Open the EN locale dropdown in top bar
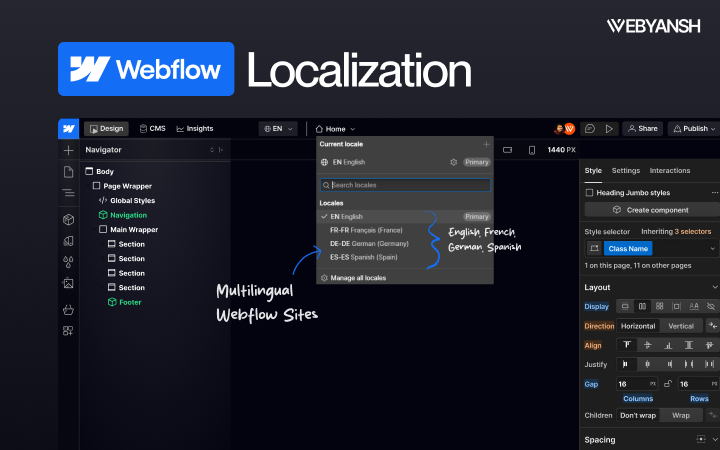The height and width of the screenshot is (450, 720). coord(278,129)
